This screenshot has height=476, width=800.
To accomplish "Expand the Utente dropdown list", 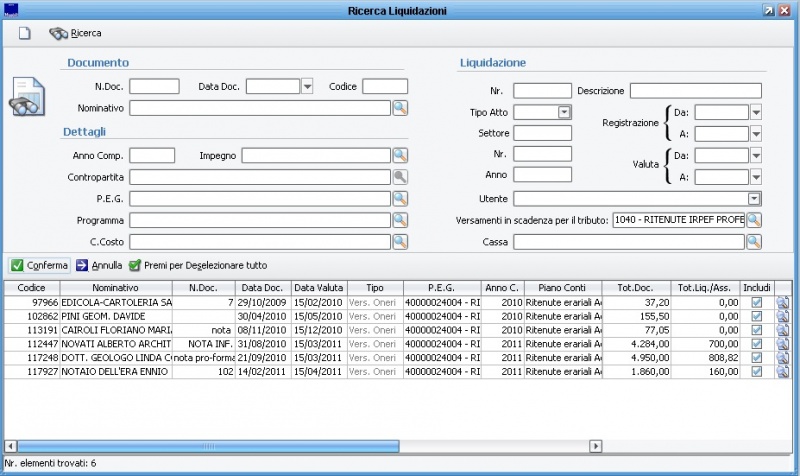I will (754, 199).
